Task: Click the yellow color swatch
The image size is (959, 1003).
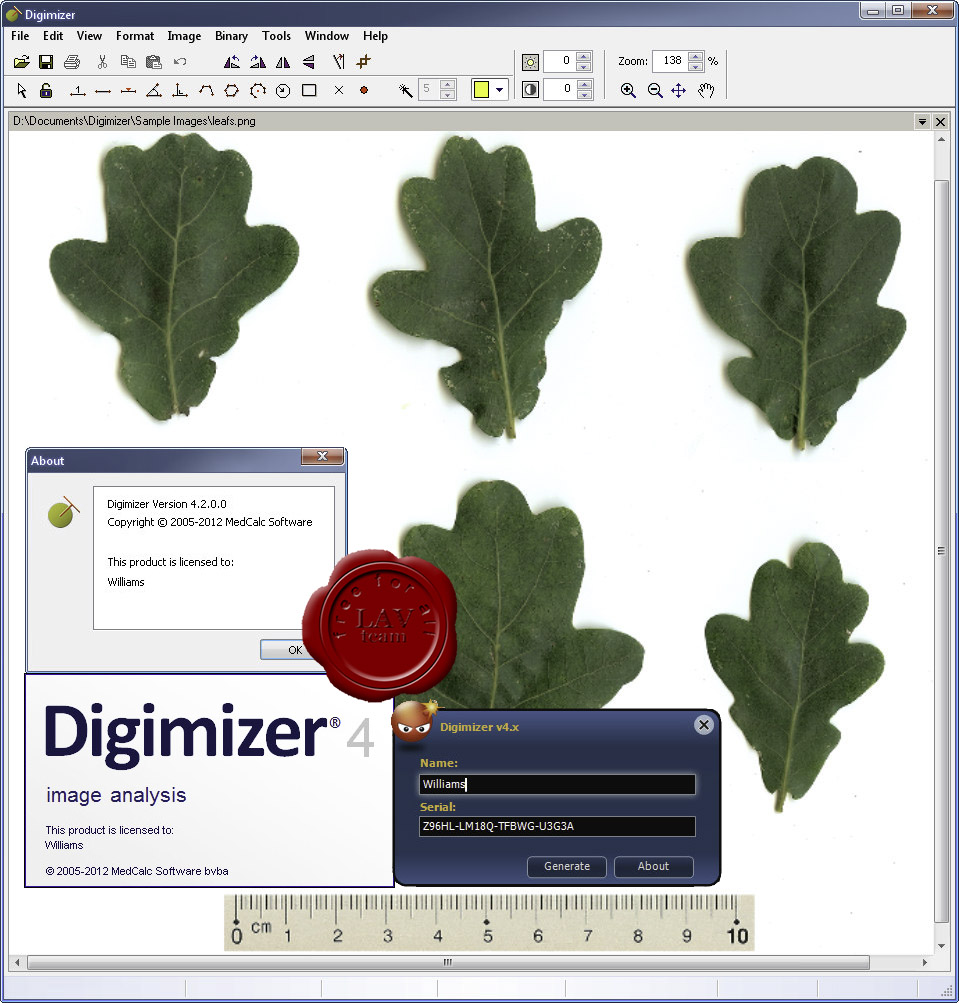Action: (482, 90)
